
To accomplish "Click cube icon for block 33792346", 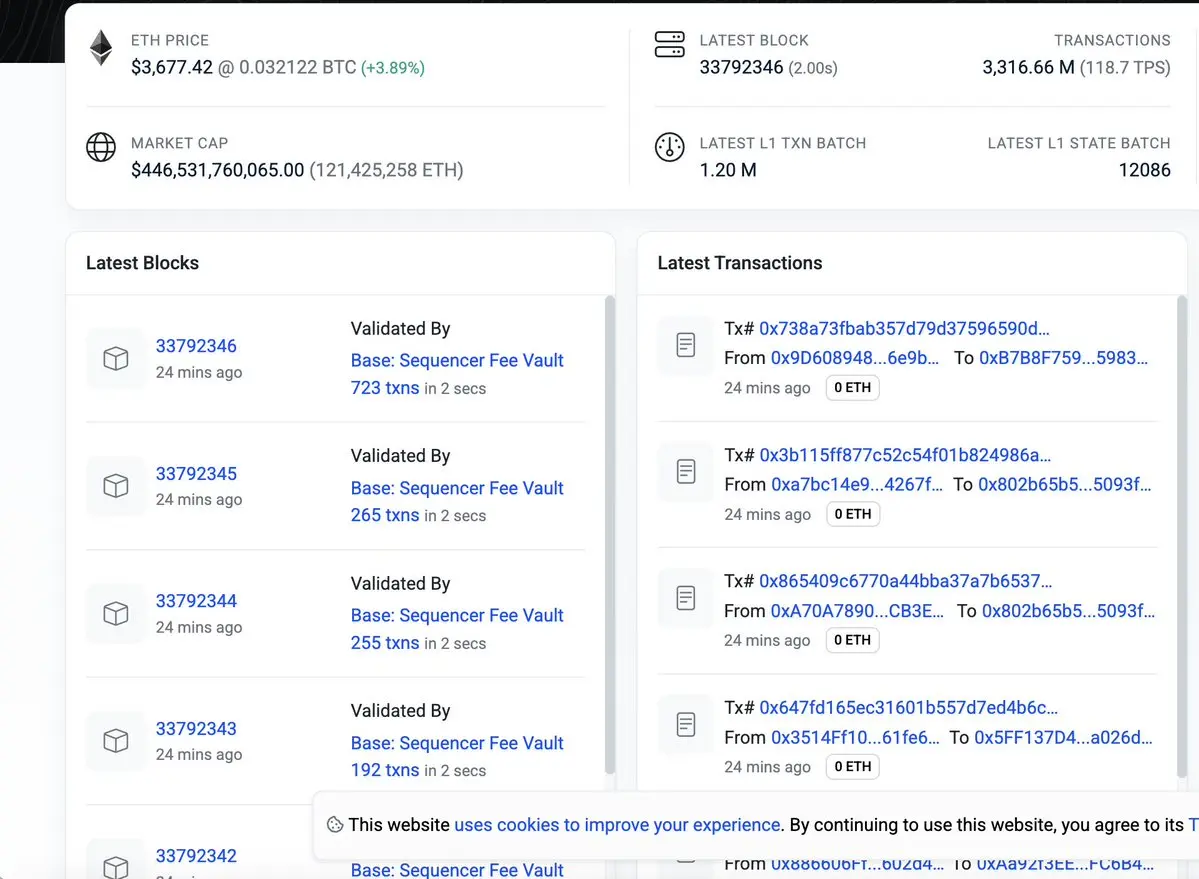I will pyautogui.click(x=115, y=358).
